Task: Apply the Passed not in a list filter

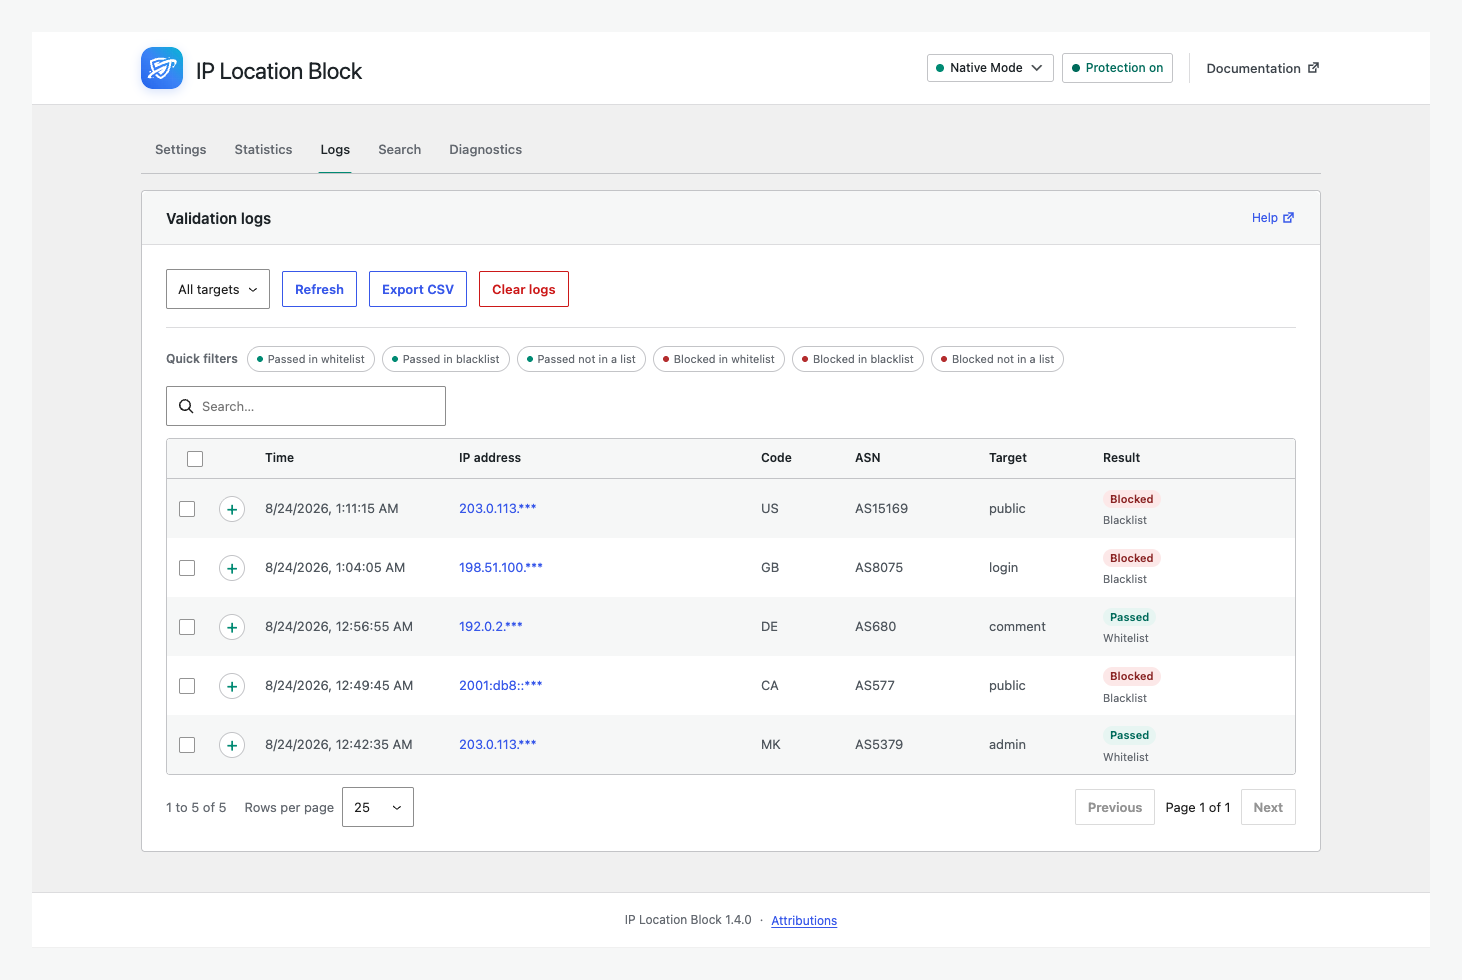Action: tap(581, 359)
